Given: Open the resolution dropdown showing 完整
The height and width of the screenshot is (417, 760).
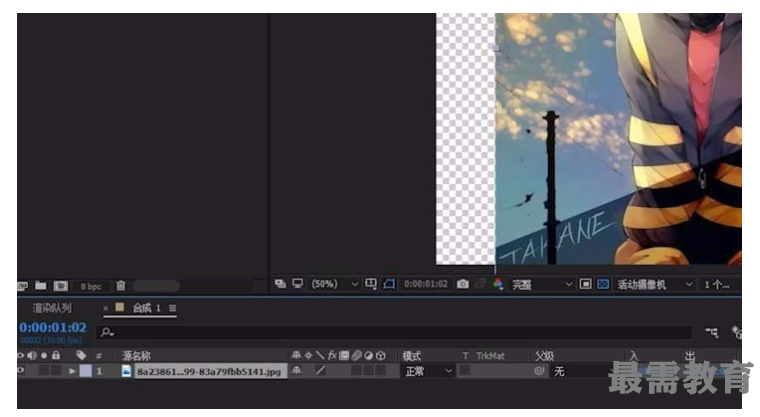Looking at the screenshot, I should coord(542,284).
